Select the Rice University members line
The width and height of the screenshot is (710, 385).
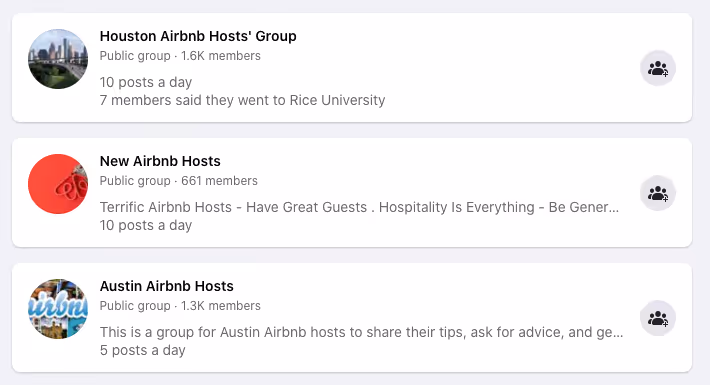click(x=242, y=100)
